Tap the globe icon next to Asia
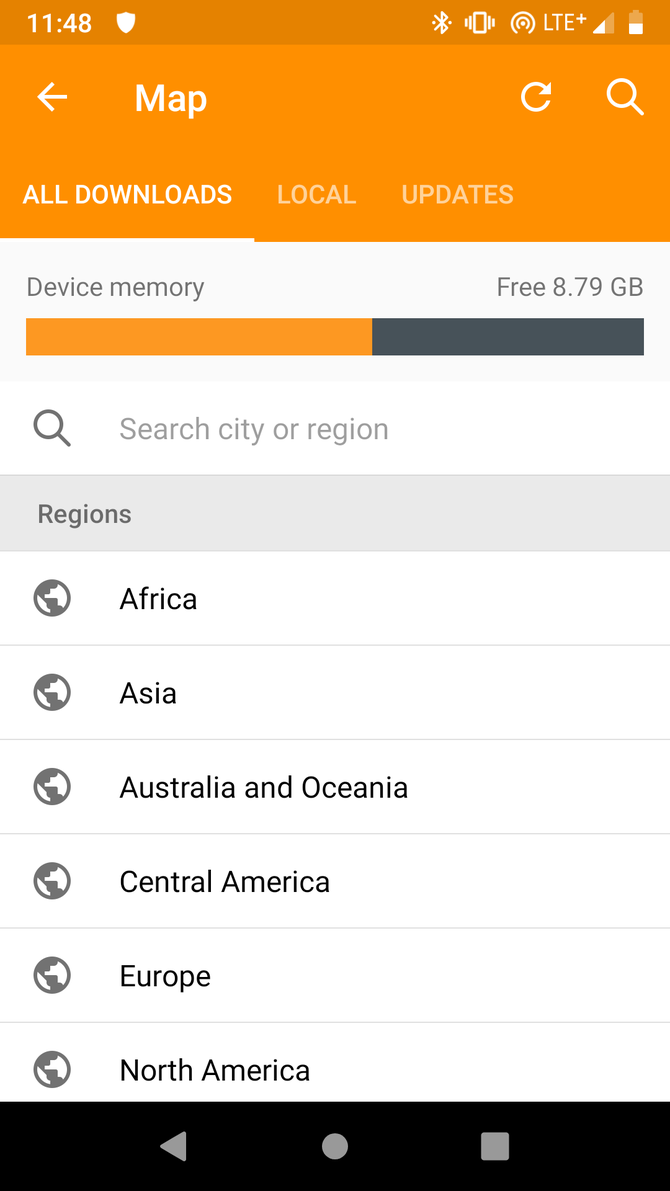Screen dimensions: 670x1191 tap(52, 692)
